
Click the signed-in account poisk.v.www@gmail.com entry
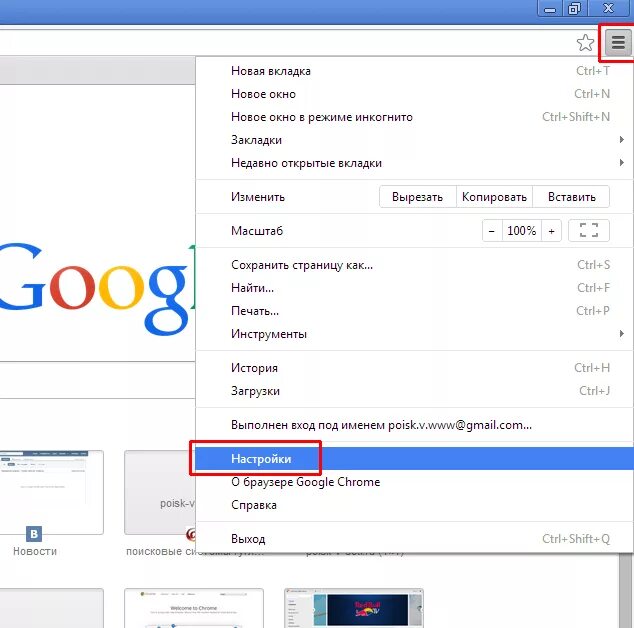pos(414,425)
